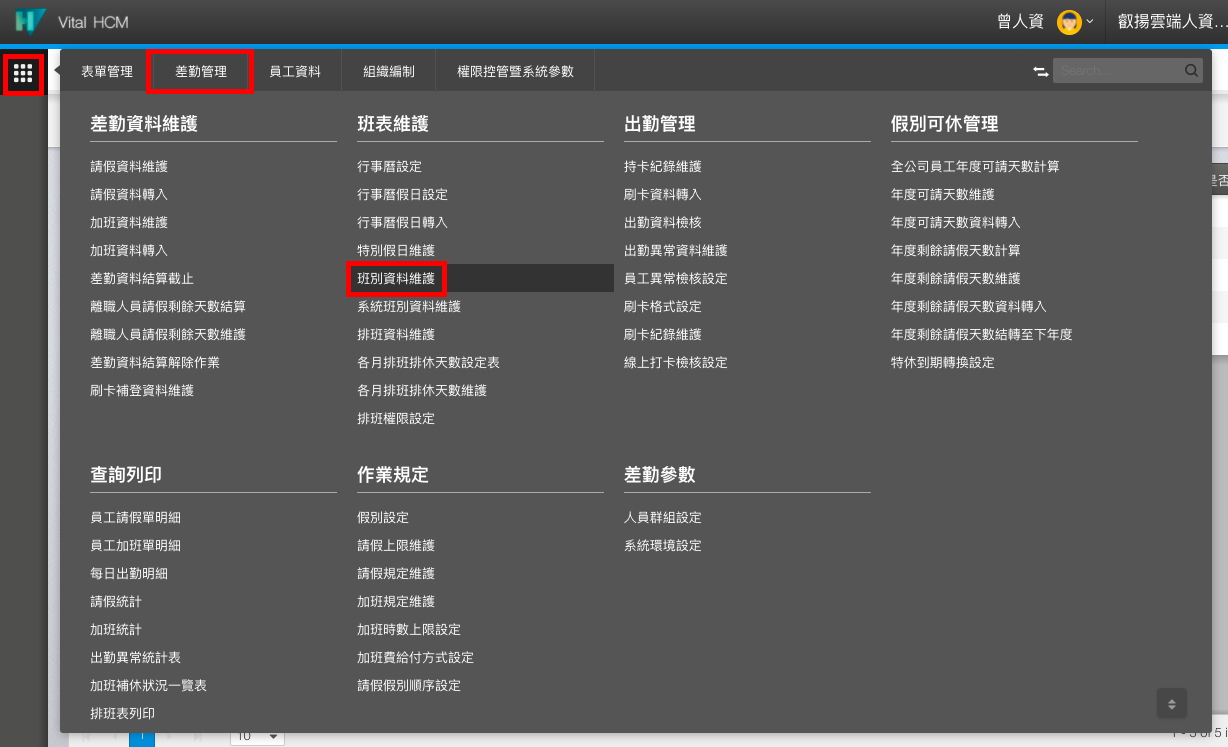1228x747 pixels.
Task: Open 班別資料維護 menu item
Action: [396, 279]
